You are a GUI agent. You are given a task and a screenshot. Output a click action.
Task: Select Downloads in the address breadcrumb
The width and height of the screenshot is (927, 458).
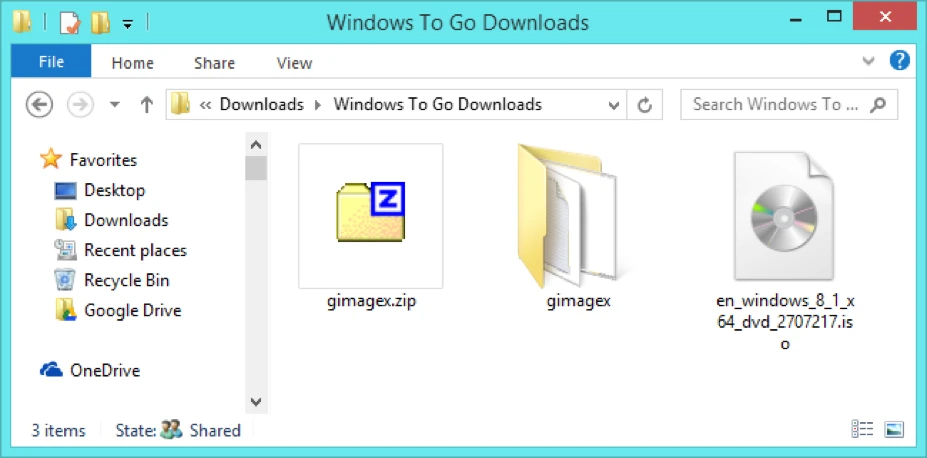[261, 105]
